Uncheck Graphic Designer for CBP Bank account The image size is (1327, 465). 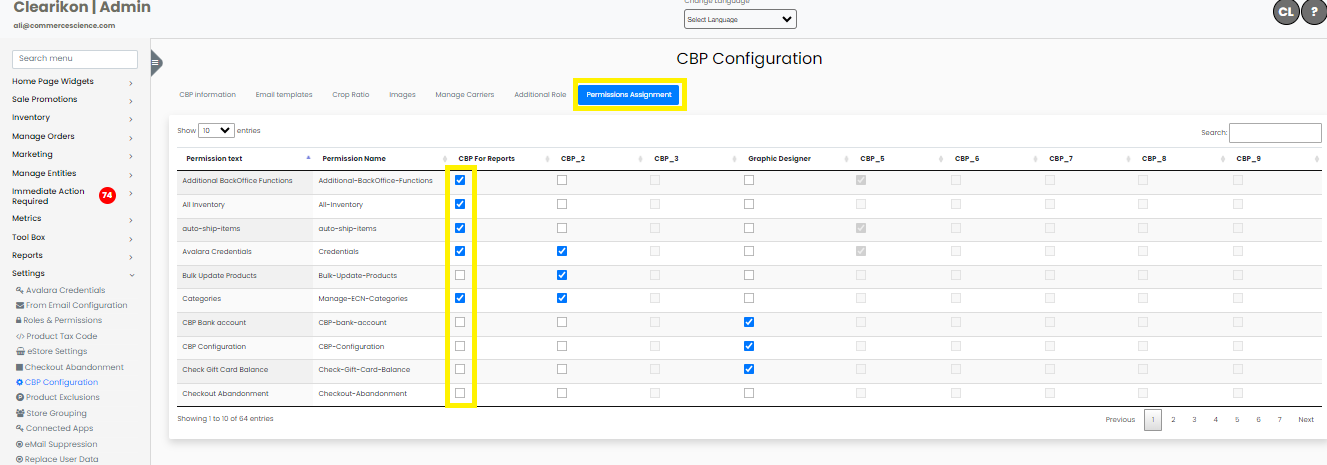coord(749,322)
